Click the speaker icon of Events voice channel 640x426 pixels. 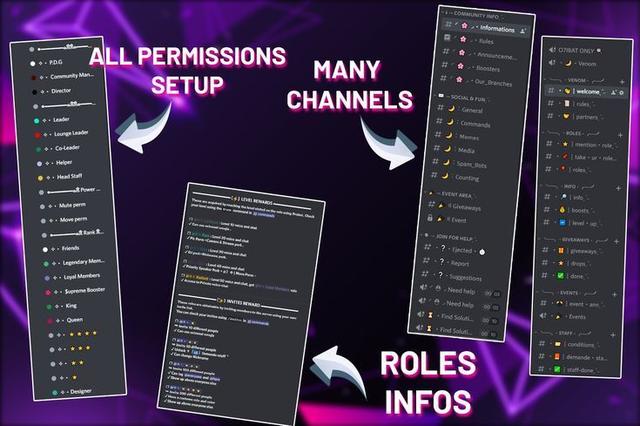tap(543, 315)
